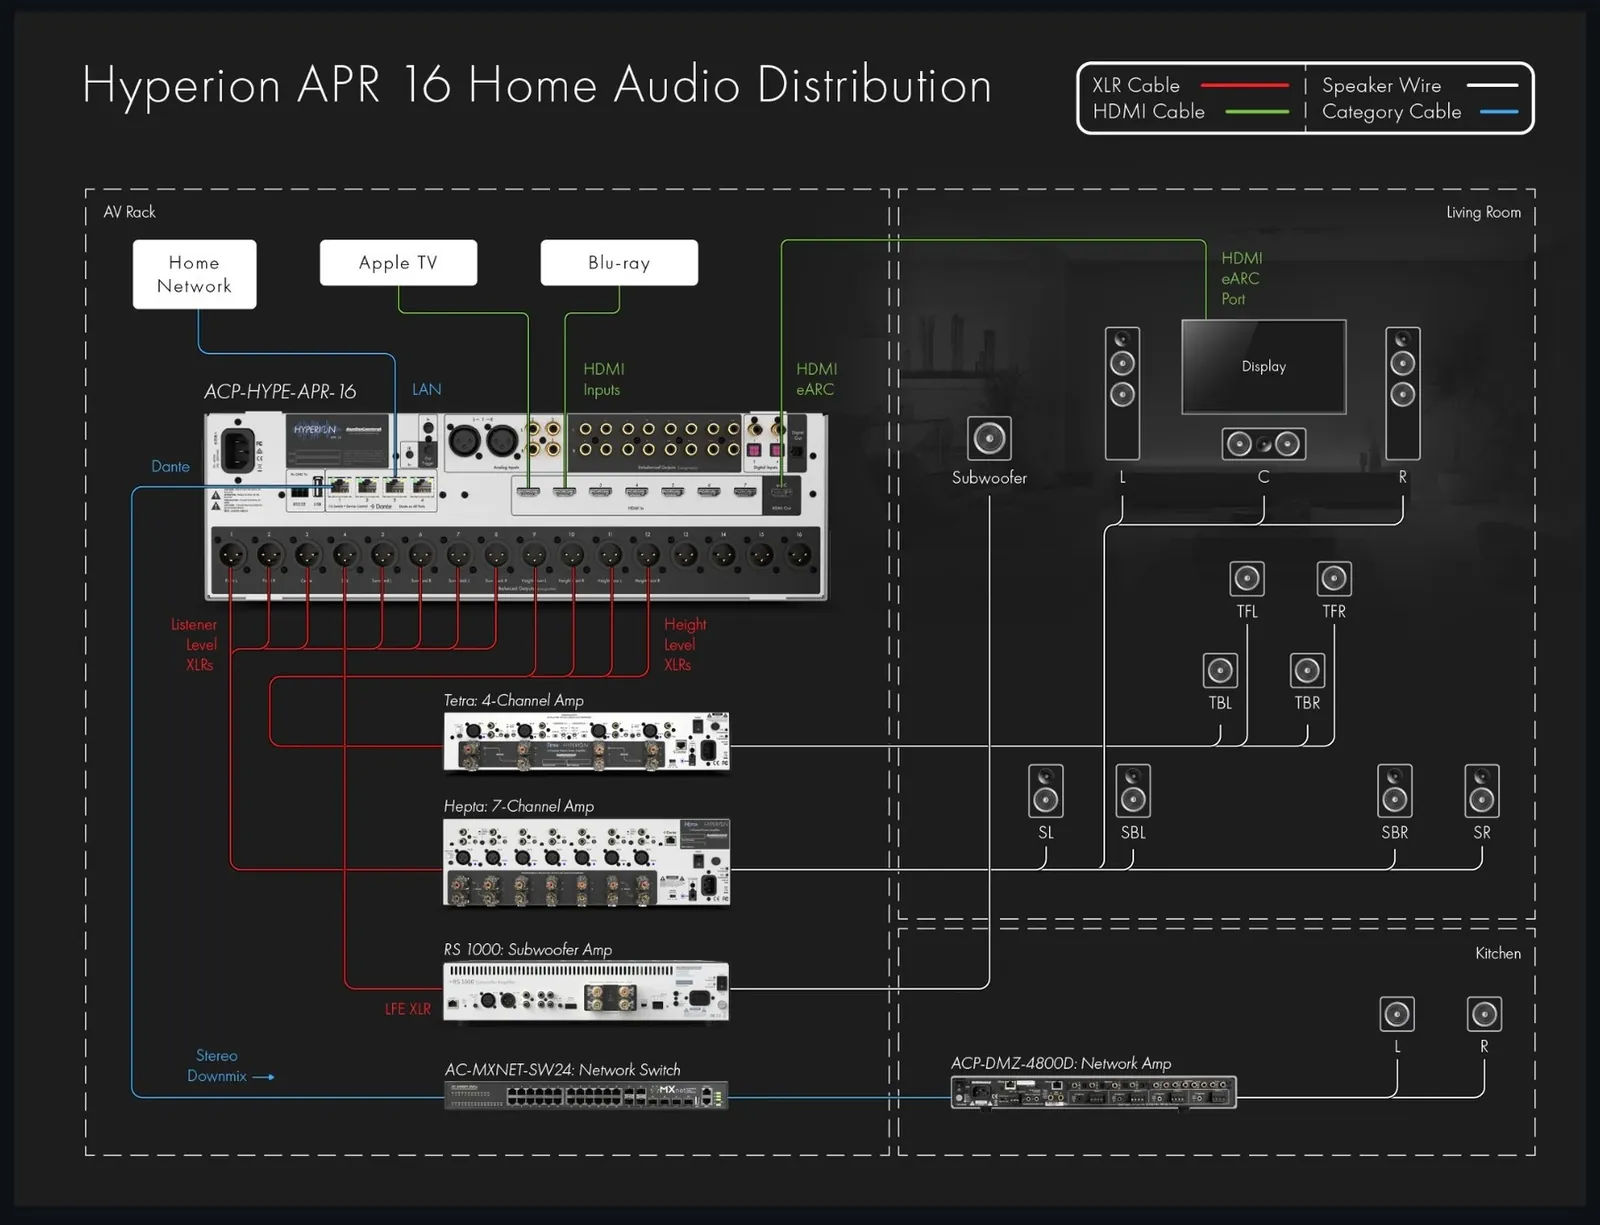Select the SR surround speaker icon
The image size is (1600, 1225).
pos(1482,791)
